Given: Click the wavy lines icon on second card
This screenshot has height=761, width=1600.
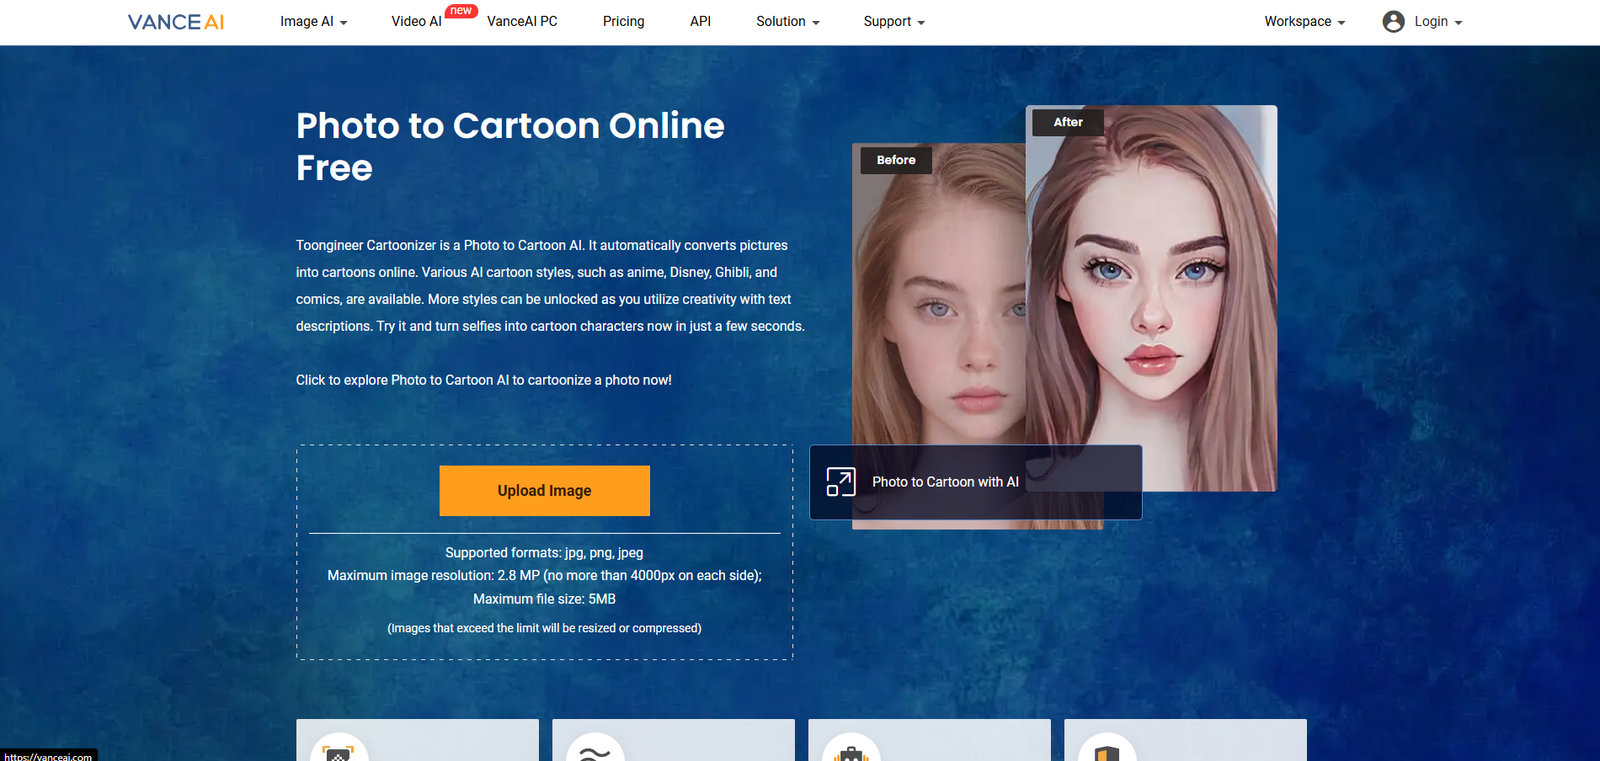Looking at the screenshot, I should coord(595,751).
